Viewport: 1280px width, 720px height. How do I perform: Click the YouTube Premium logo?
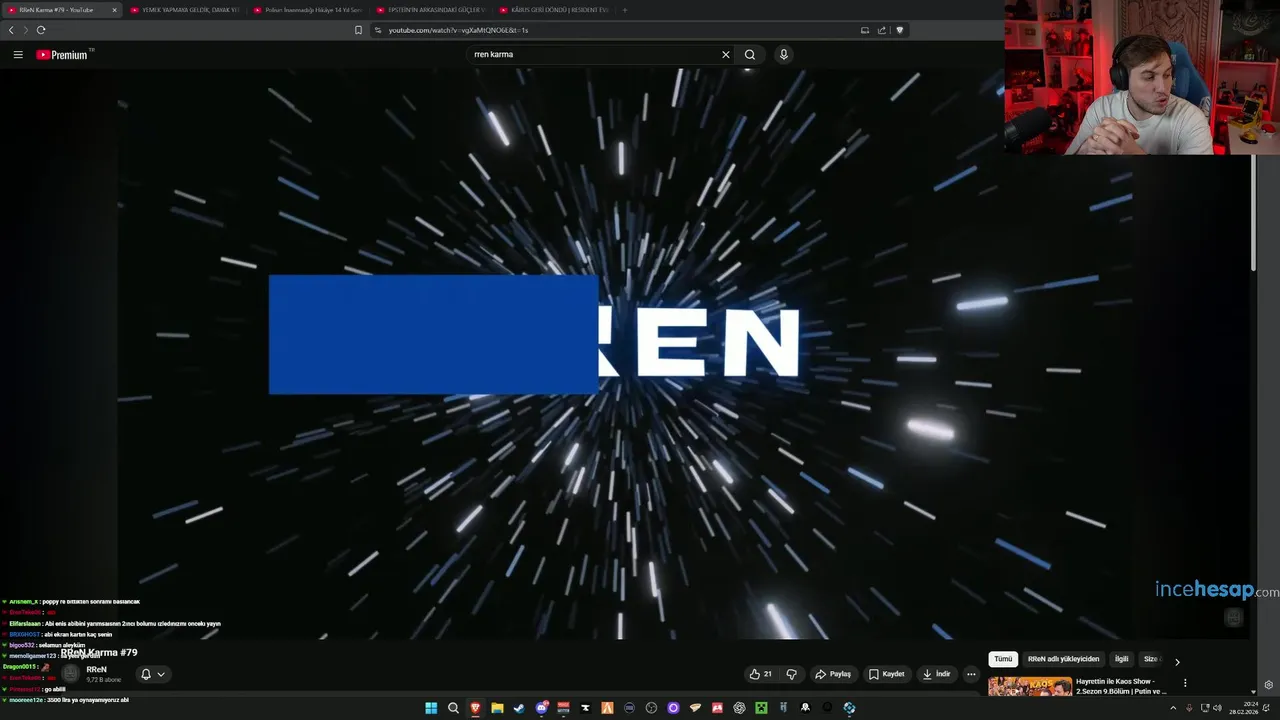62,55
